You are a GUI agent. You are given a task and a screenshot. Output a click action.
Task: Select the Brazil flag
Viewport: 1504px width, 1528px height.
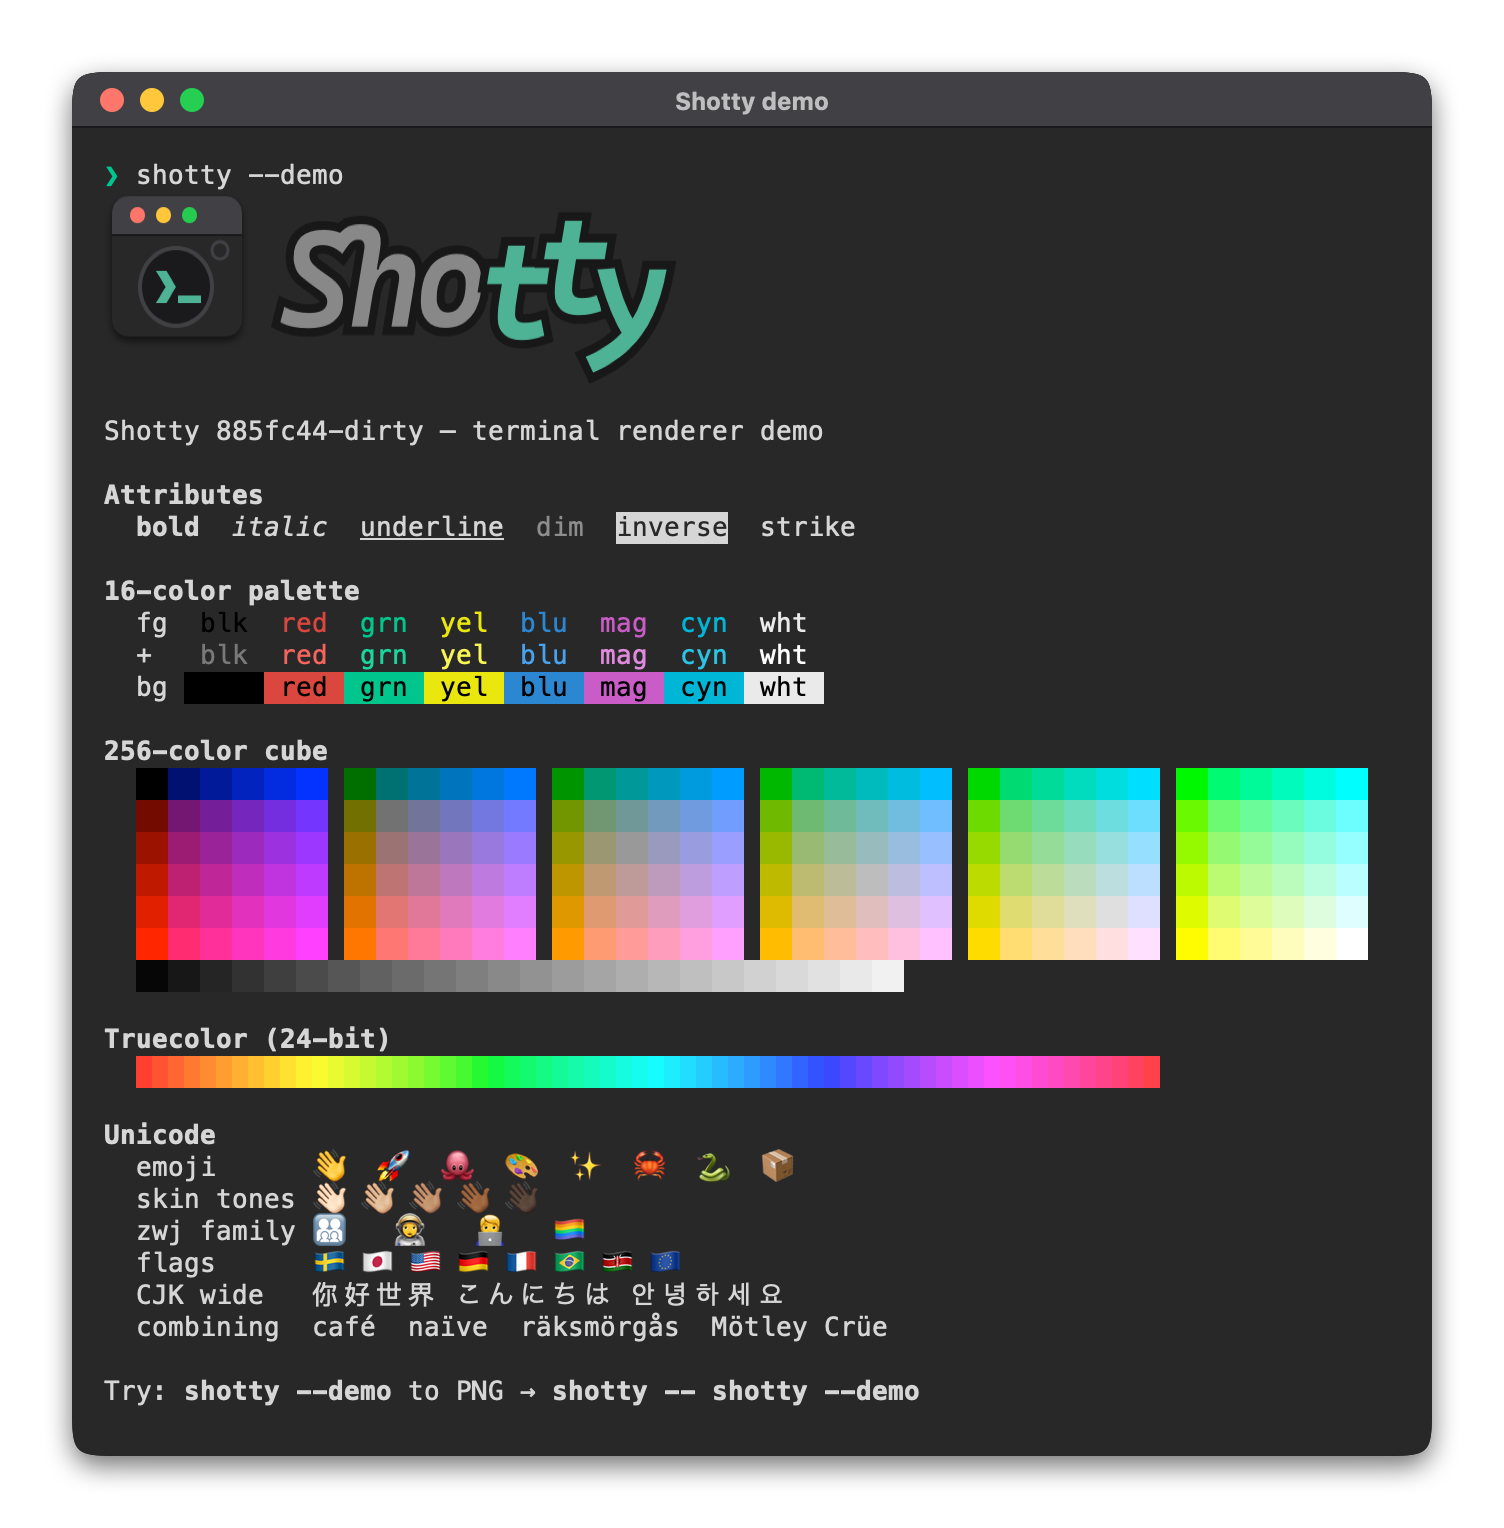click(x=569, y=1262)
